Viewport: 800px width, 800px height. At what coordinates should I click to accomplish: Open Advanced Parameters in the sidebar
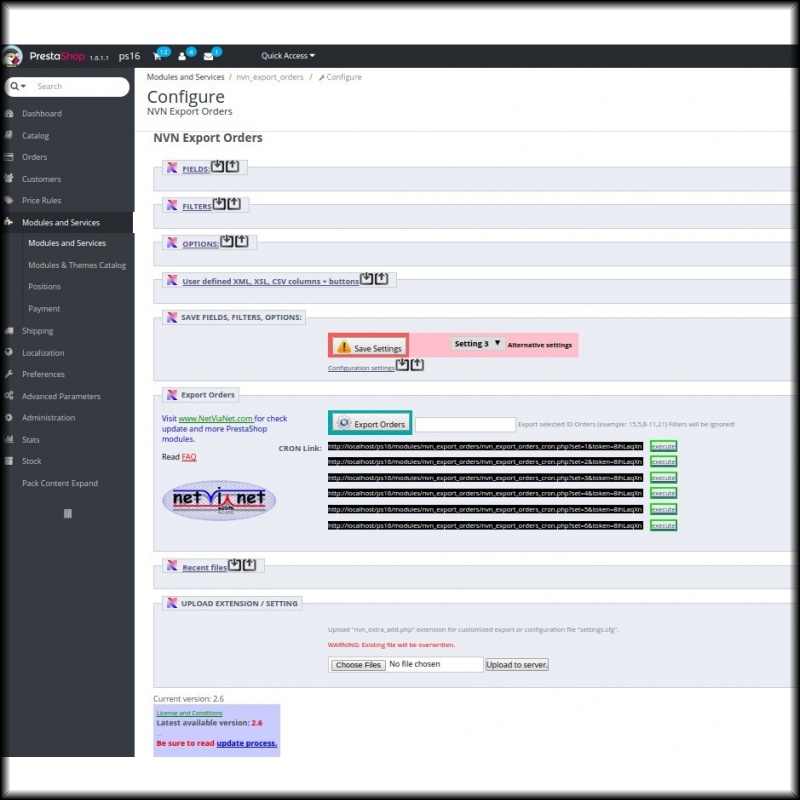tap(61, 396)
